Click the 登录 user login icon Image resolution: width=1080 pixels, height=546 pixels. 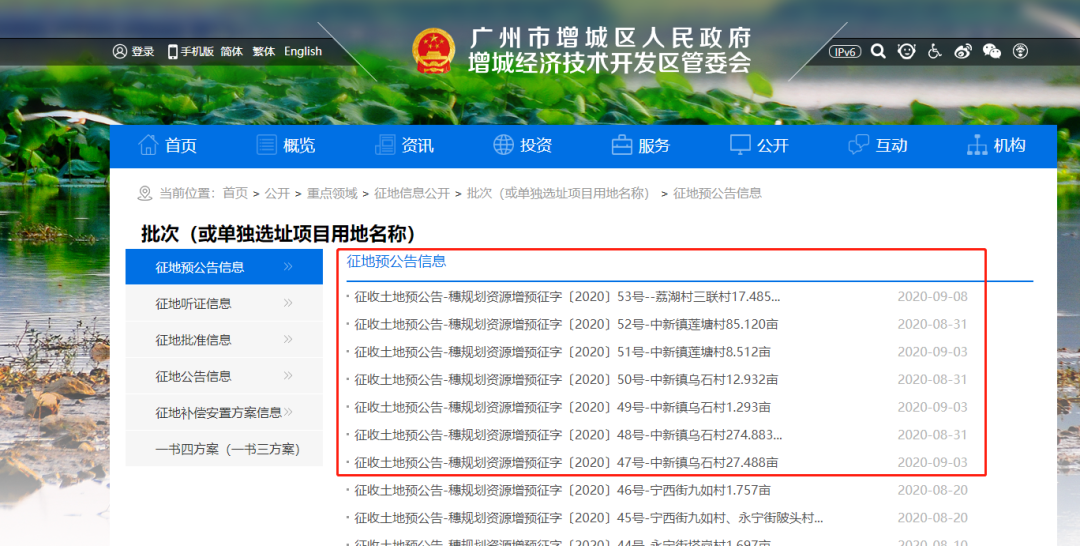(x=120, y=51)
